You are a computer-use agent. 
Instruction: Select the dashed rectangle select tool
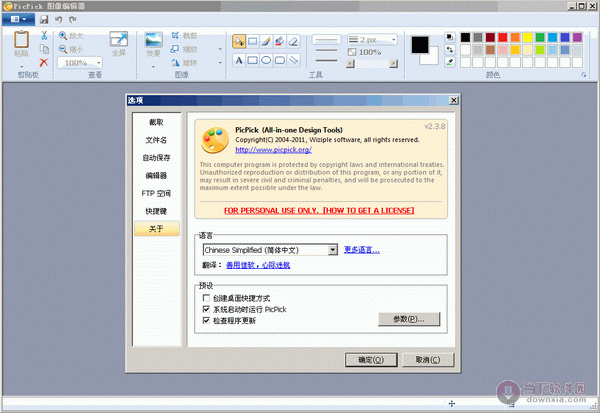pyautogui.click(x=253, y=41)
